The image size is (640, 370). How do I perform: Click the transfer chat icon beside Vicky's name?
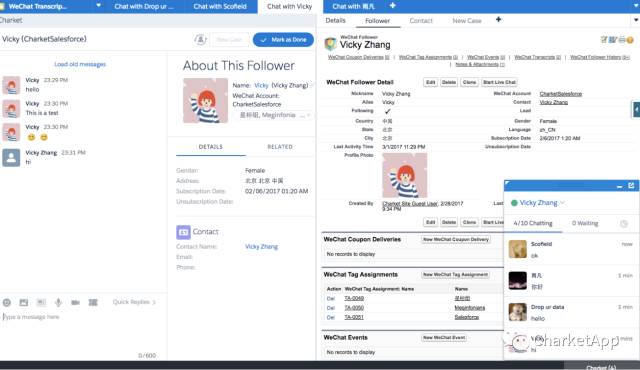click(x=200, y=40)
